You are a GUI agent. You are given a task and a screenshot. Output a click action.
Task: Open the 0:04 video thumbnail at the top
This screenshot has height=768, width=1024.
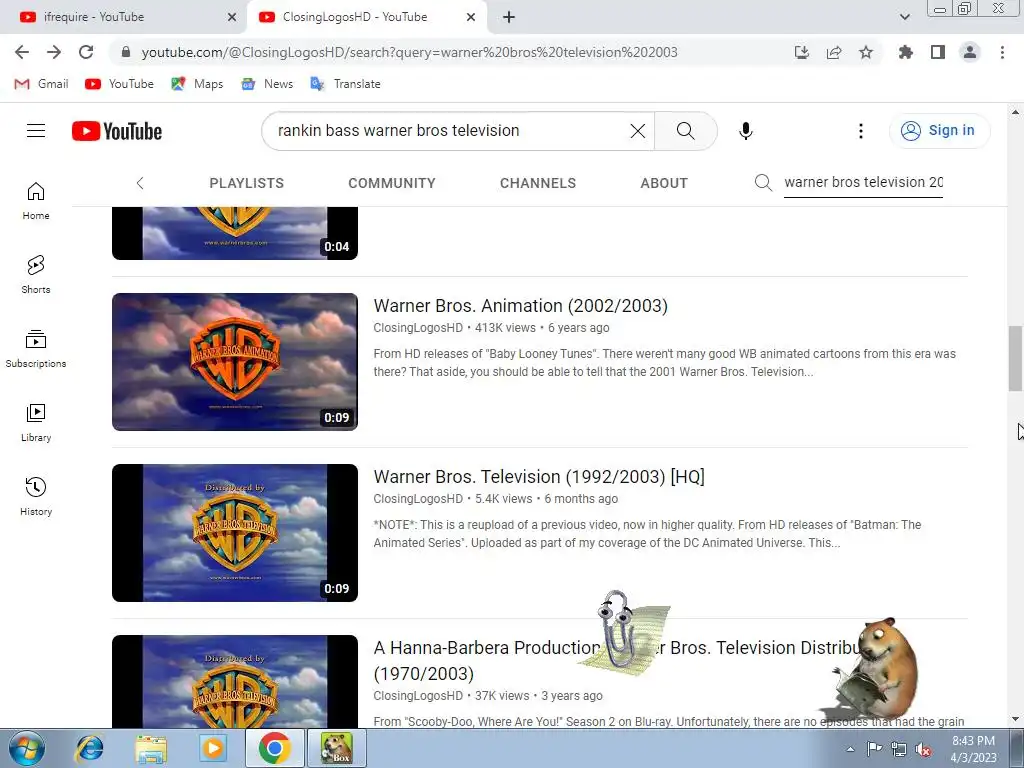point(234,233)
